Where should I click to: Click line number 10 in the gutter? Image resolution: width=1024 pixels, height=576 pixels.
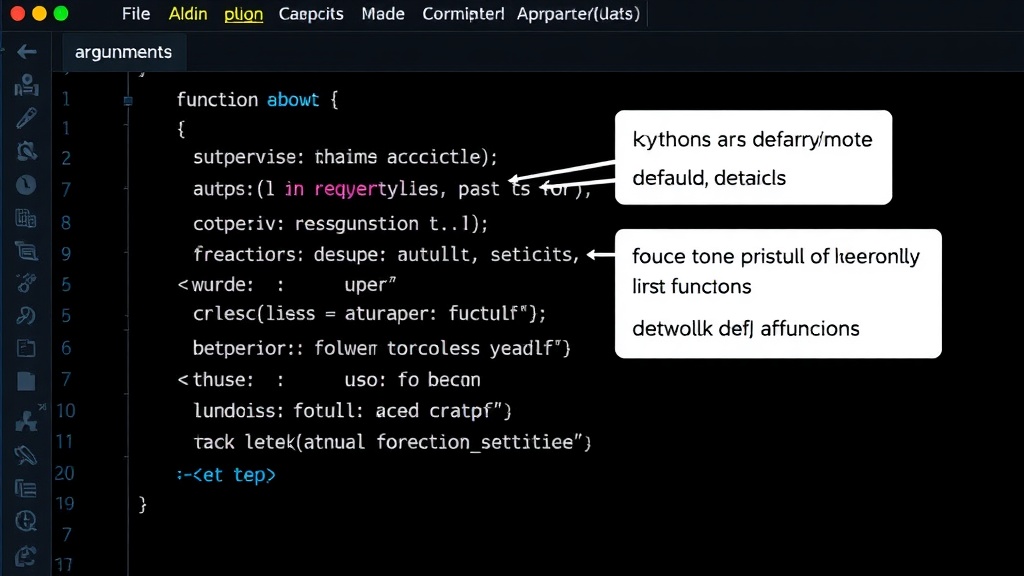pos(65,411)
